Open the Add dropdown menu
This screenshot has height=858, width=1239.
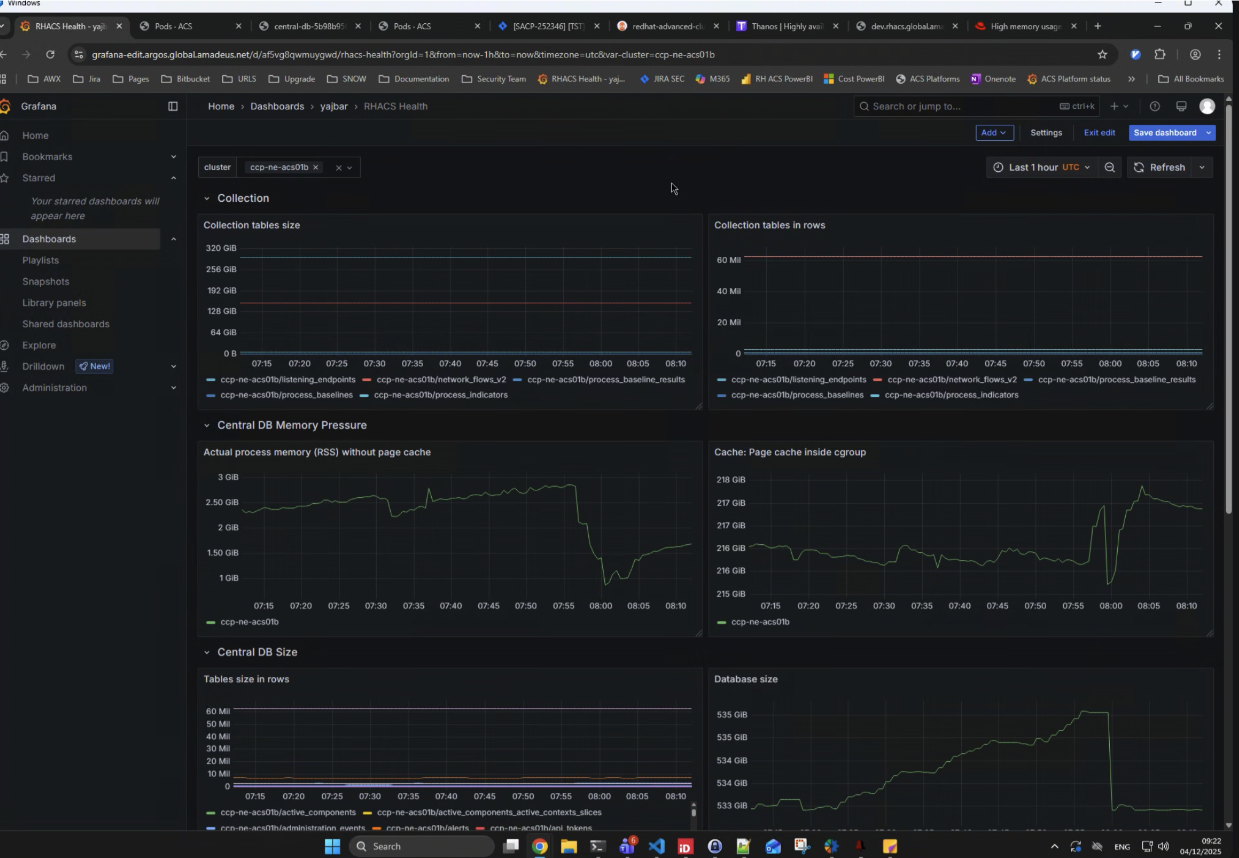pyautogui.click(x=994, y=133)
